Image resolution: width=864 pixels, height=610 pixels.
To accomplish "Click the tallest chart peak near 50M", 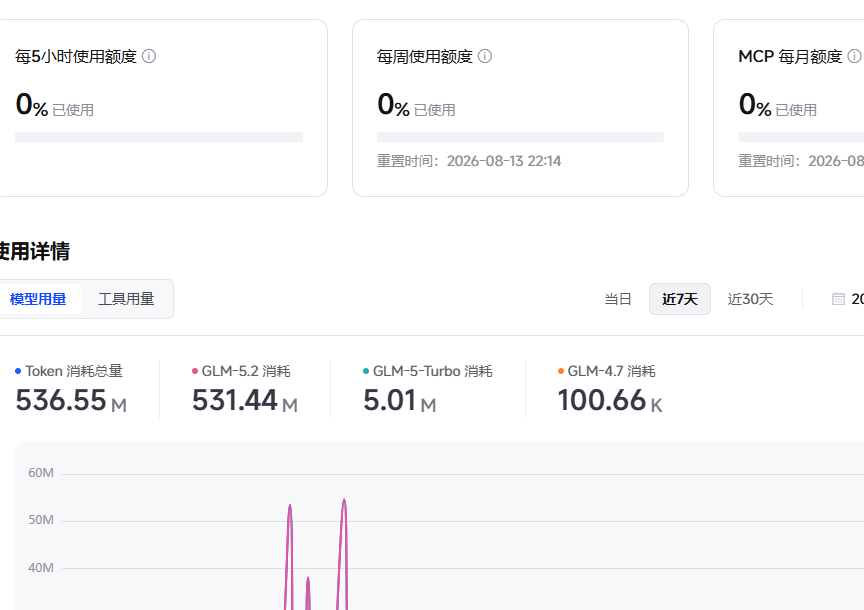I will [344, 500].
